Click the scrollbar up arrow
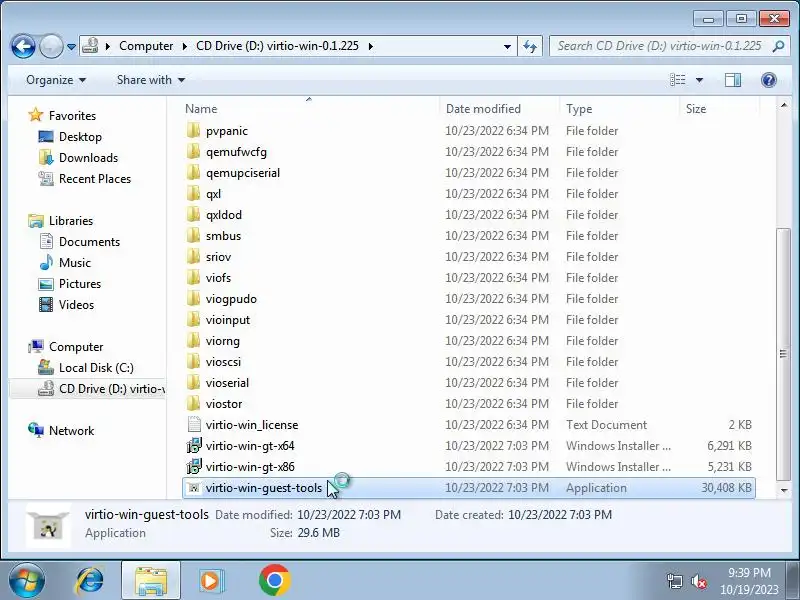Screen dimensions: 800x600 click(784, 105)
